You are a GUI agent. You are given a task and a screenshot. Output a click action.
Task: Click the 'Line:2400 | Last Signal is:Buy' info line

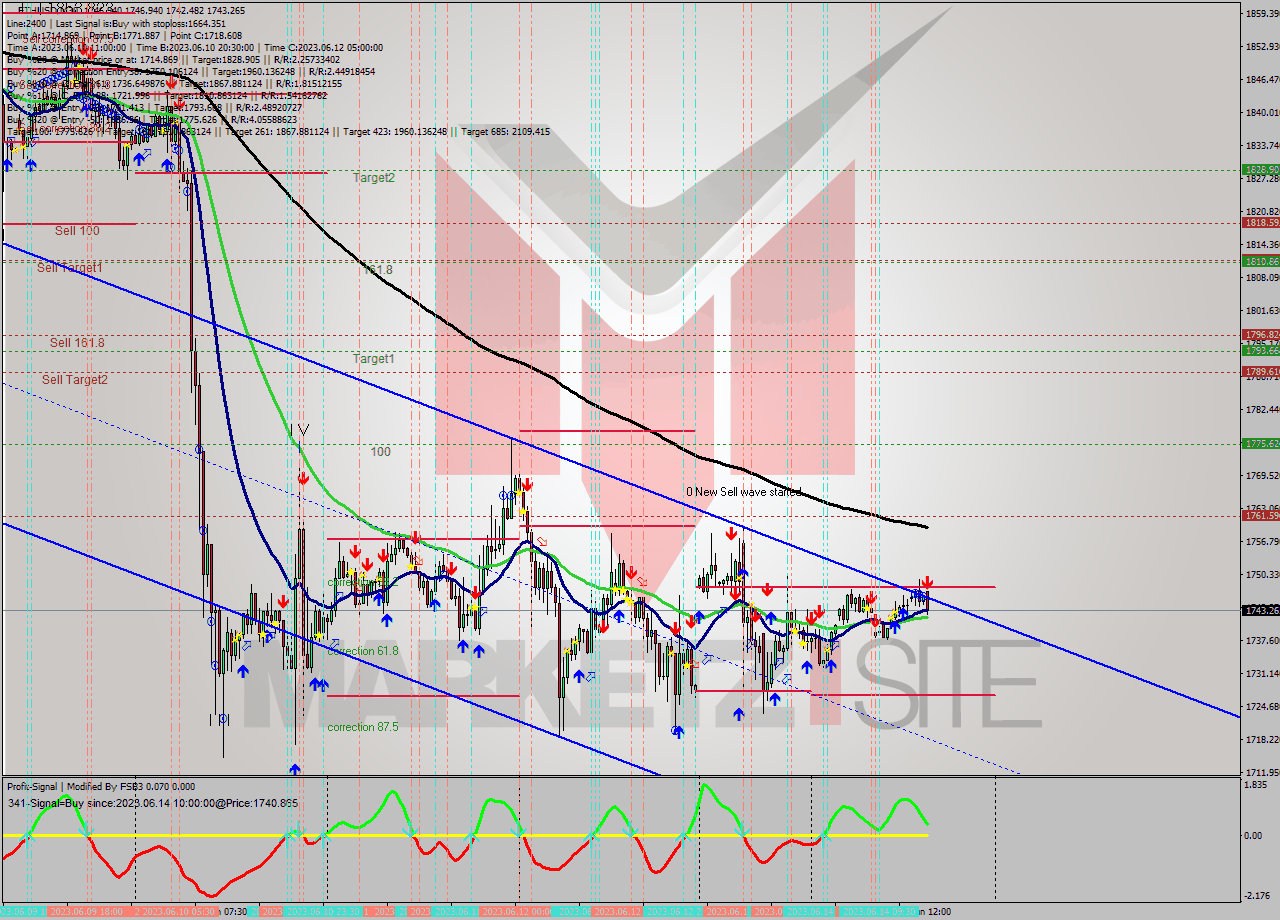(116, 23)
